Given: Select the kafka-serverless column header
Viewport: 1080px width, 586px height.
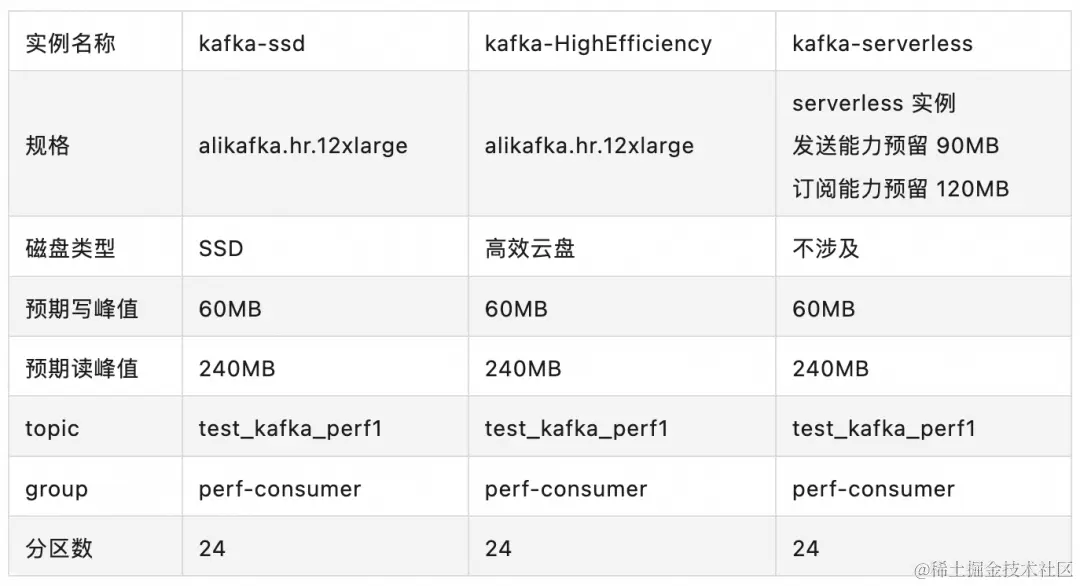Looking at the screenshot, I should [x=882, y=43].
